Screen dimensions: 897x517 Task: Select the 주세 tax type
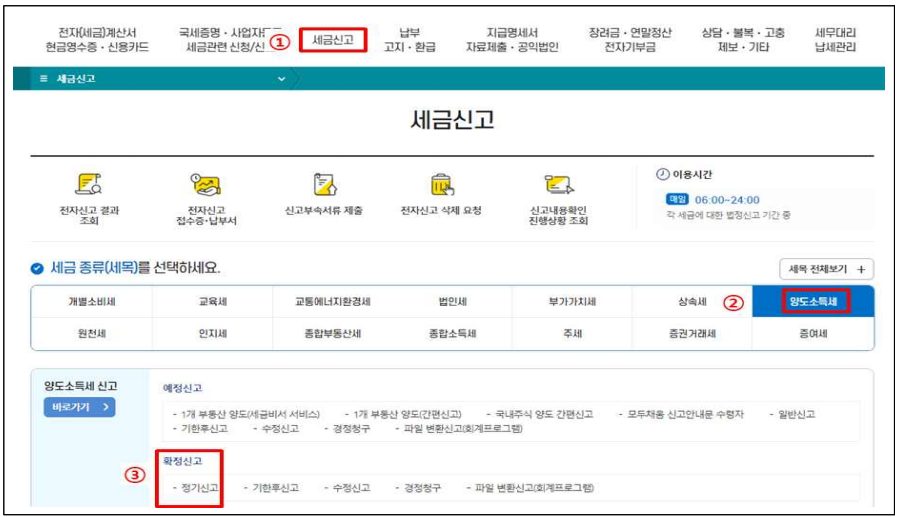click(572, 333)
